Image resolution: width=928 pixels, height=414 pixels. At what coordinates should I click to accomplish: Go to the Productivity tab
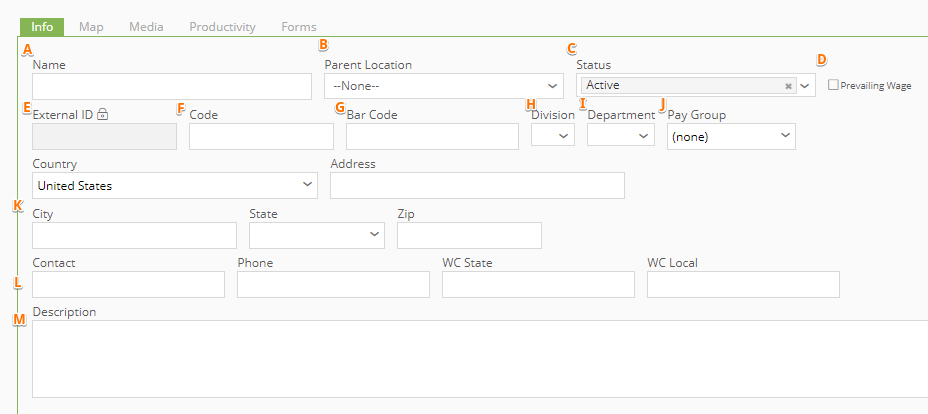point(222,27)
